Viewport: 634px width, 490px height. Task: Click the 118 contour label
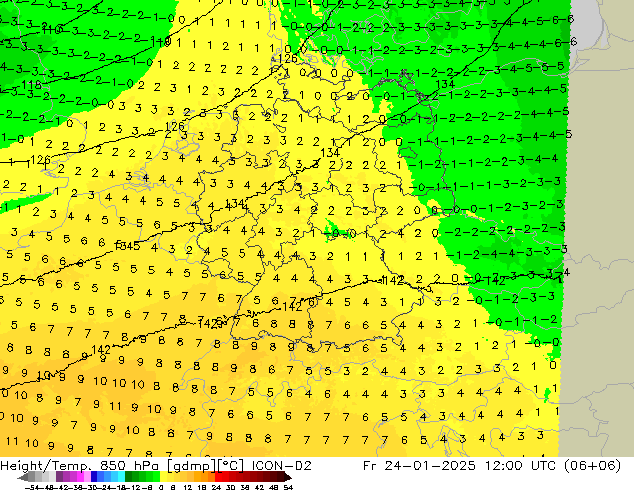(32, 85)
